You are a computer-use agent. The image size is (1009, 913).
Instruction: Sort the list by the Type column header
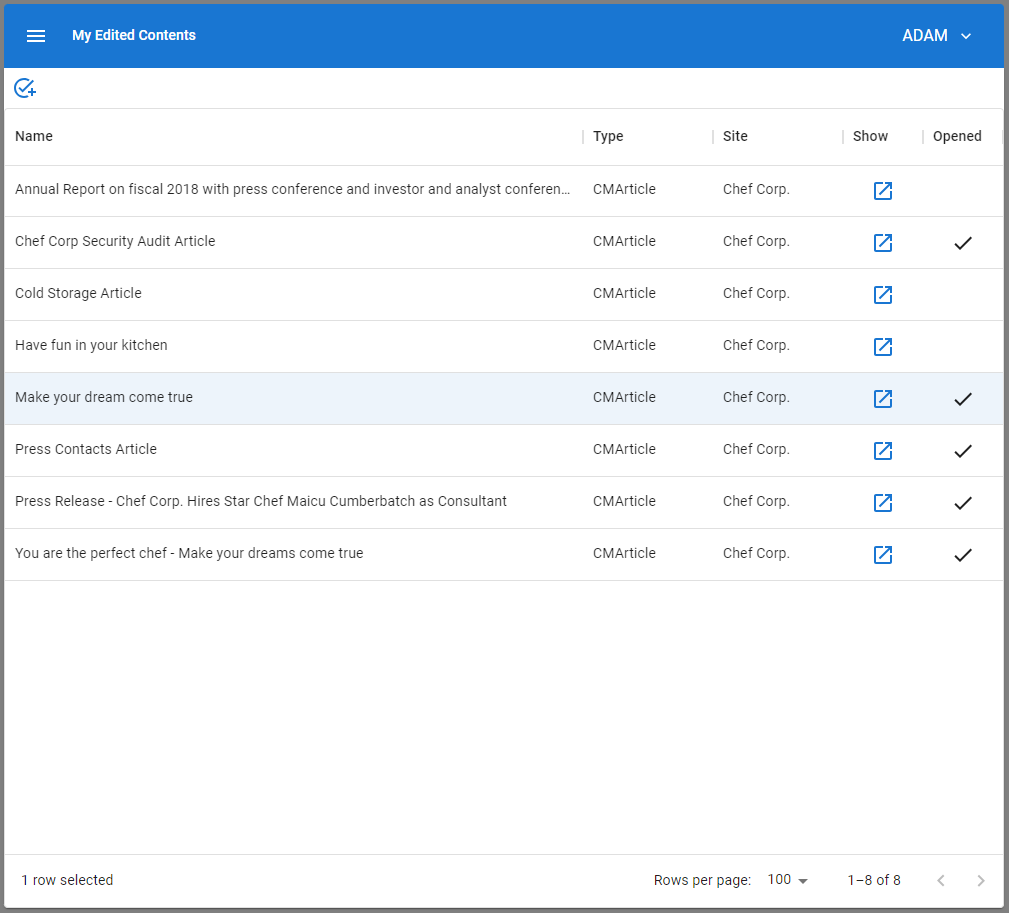pyautogui.click(x=608, y=136)
